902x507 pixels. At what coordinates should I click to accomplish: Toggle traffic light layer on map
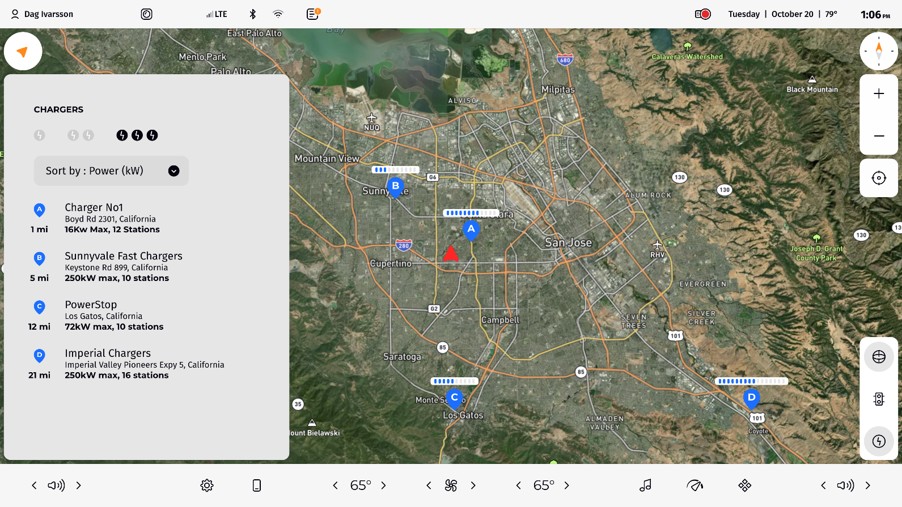tap(878, 399)
